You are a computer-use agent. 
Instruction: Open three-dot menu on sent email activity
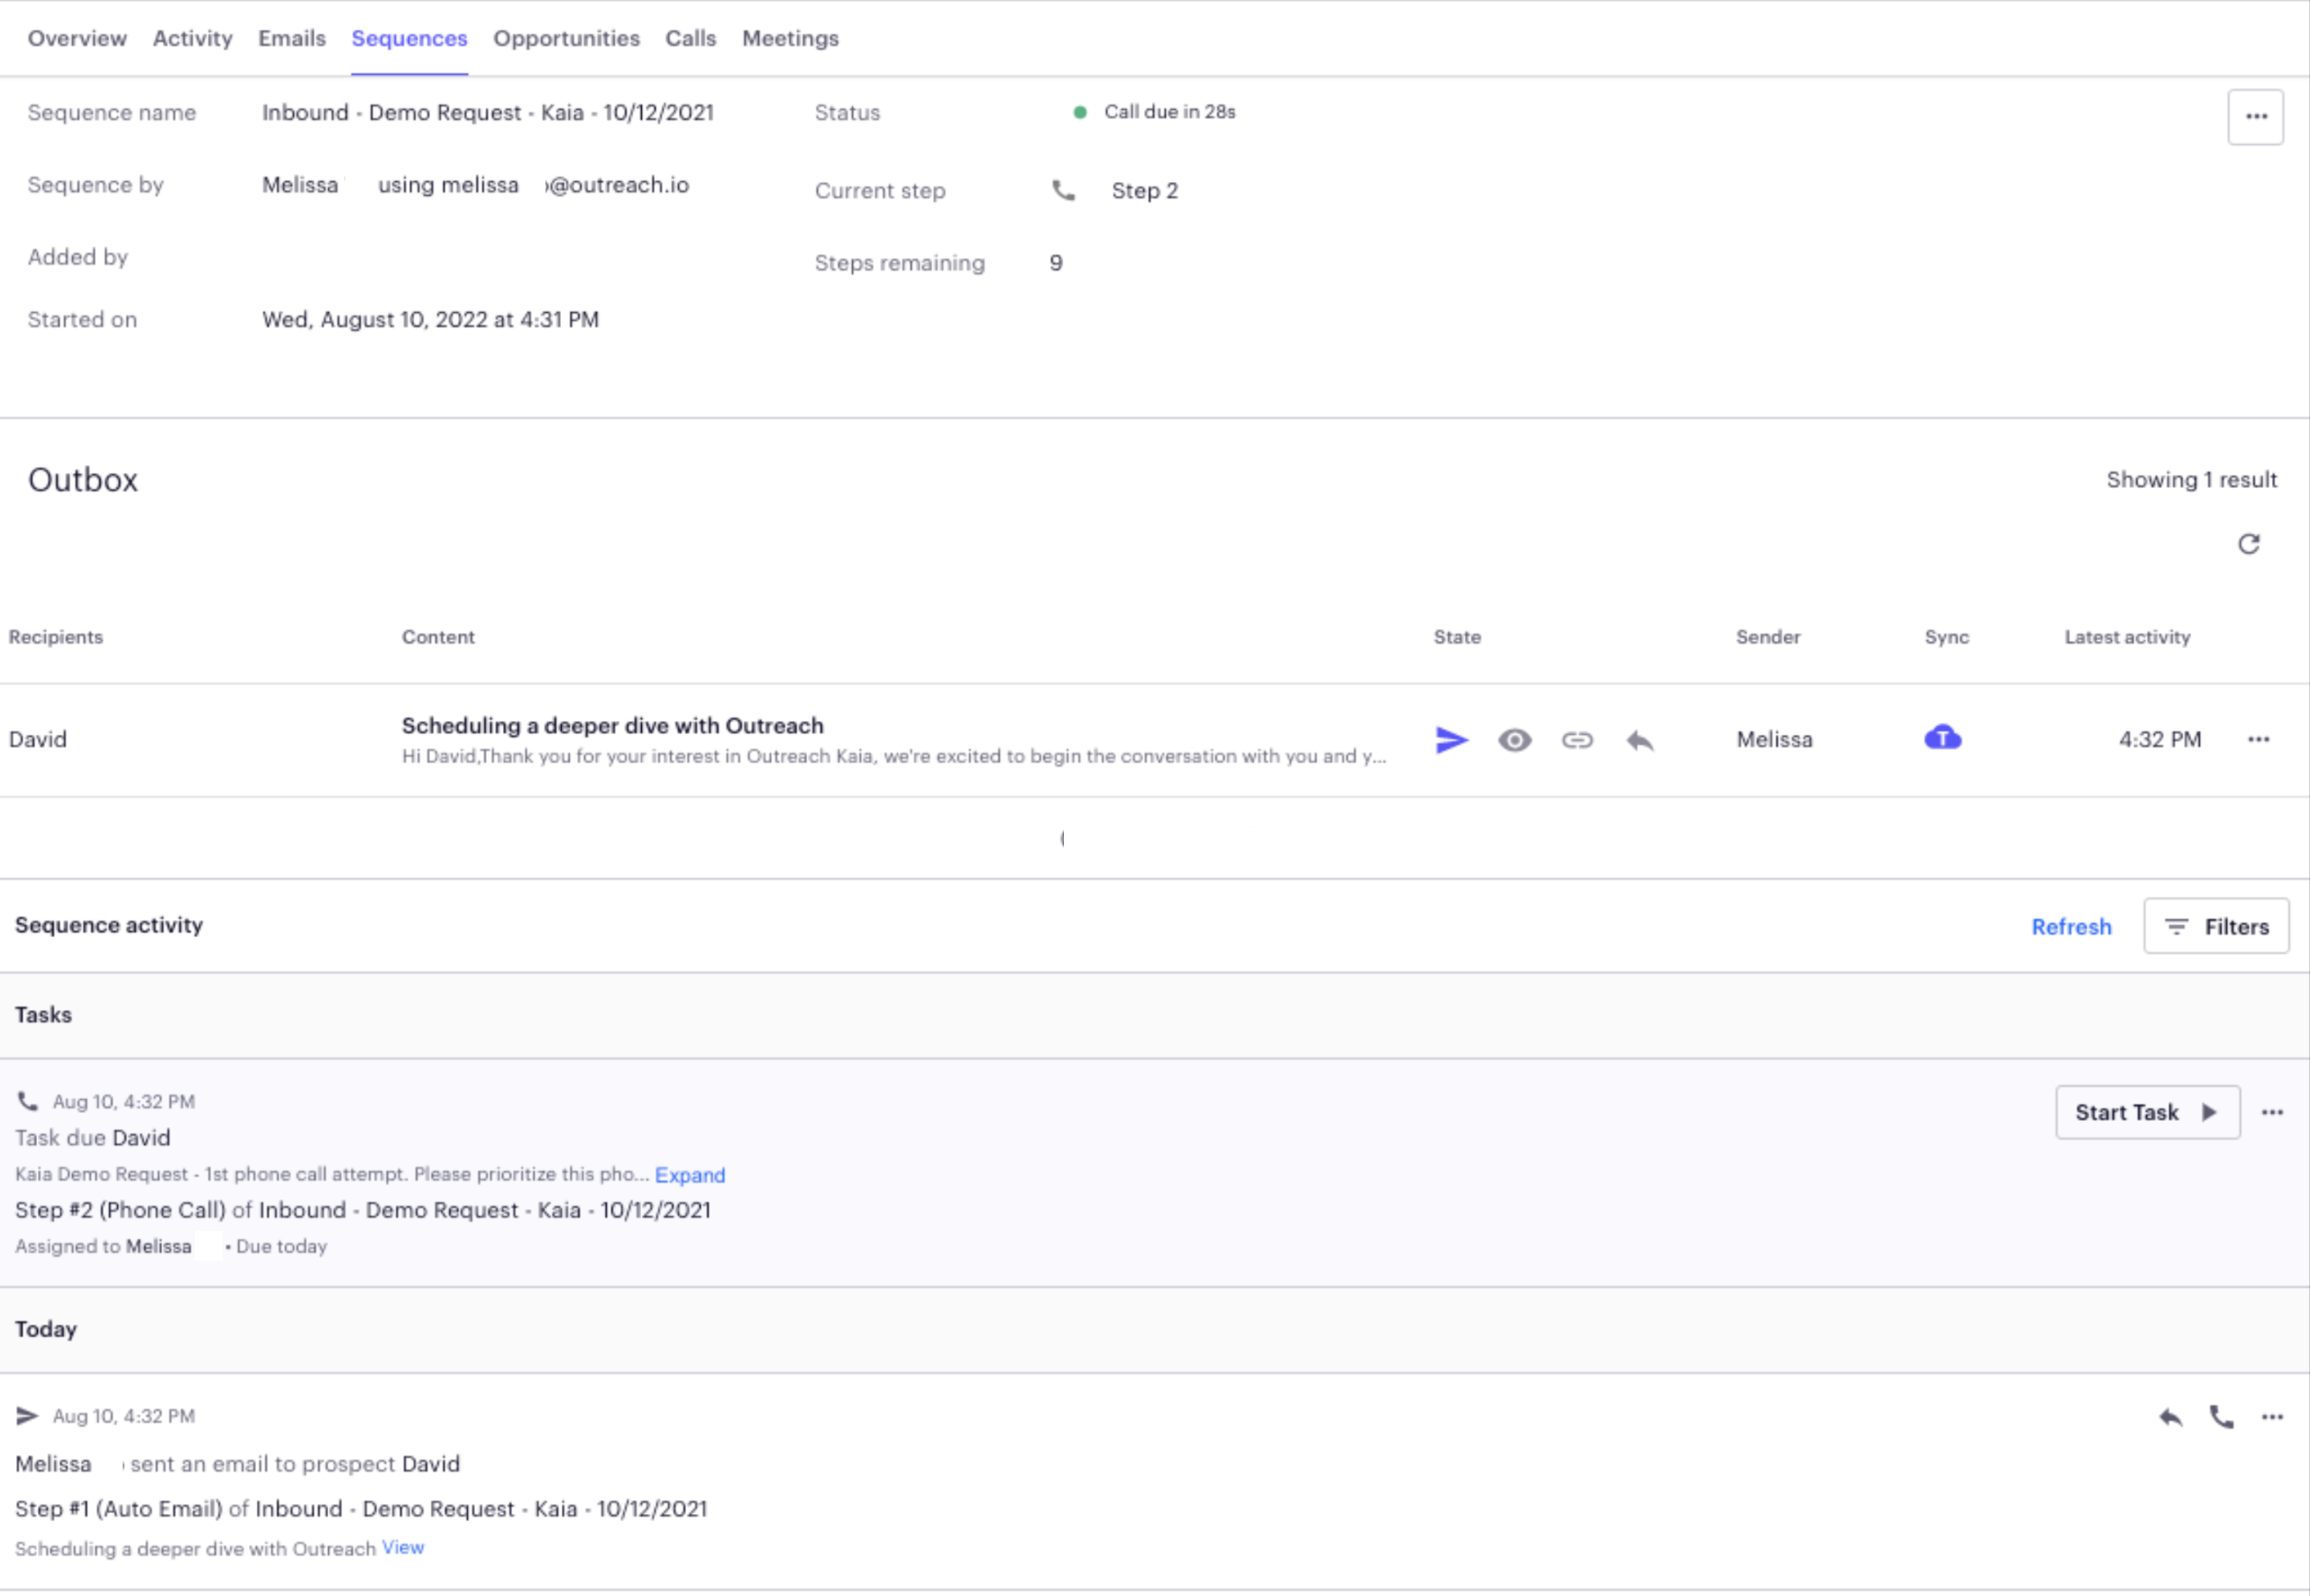pyautogui.click(x=2272, y=1417)
